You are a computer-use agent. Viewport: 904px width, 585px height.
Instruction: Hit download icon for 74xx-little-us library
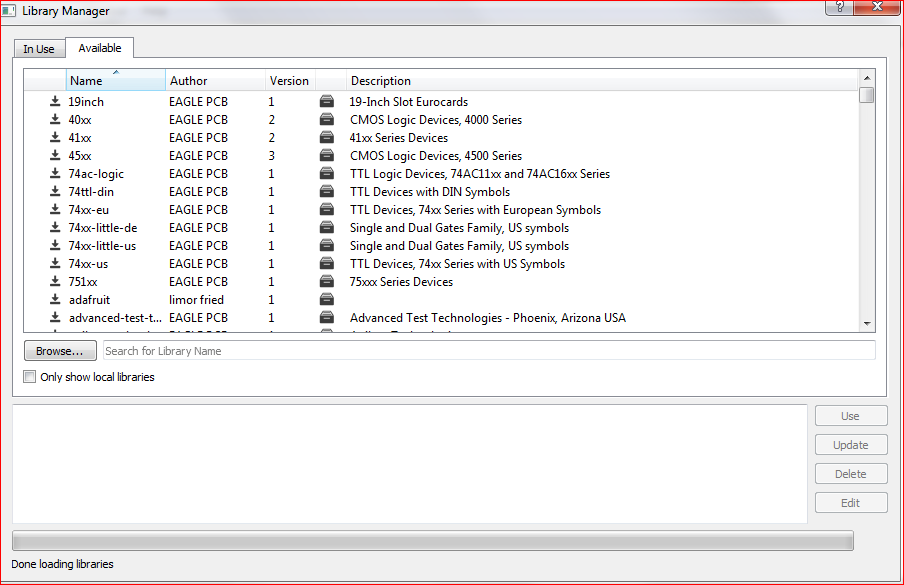[55, 246]
